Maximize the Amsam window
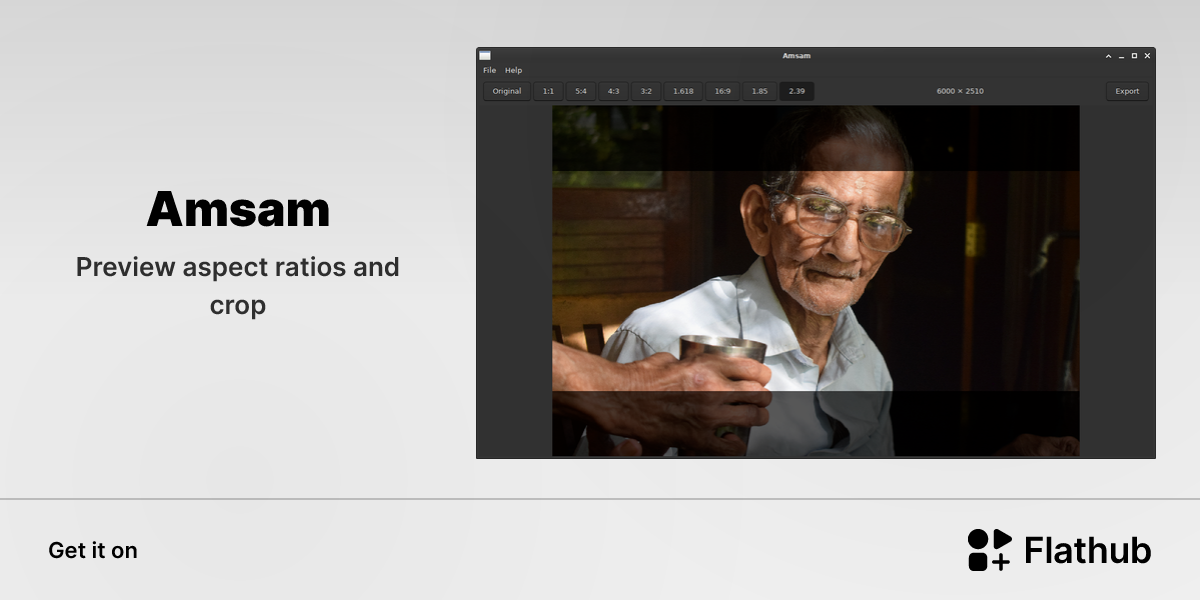Viewport: 1200px width, 600px height. coord(1134,56)
